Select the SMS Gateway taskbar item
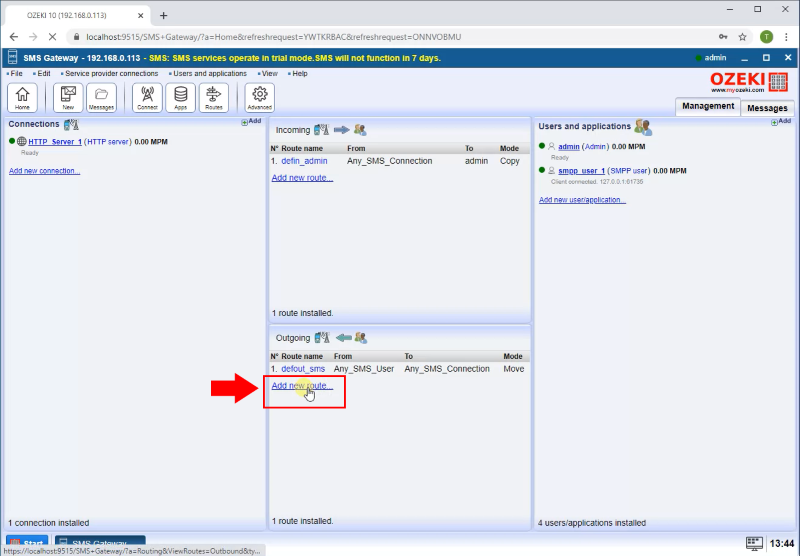 (x=100, y=543)
